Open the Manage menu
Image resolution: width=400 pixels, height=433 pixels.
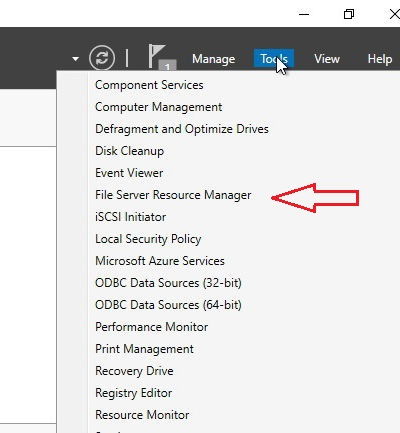[x=214, y=59]
